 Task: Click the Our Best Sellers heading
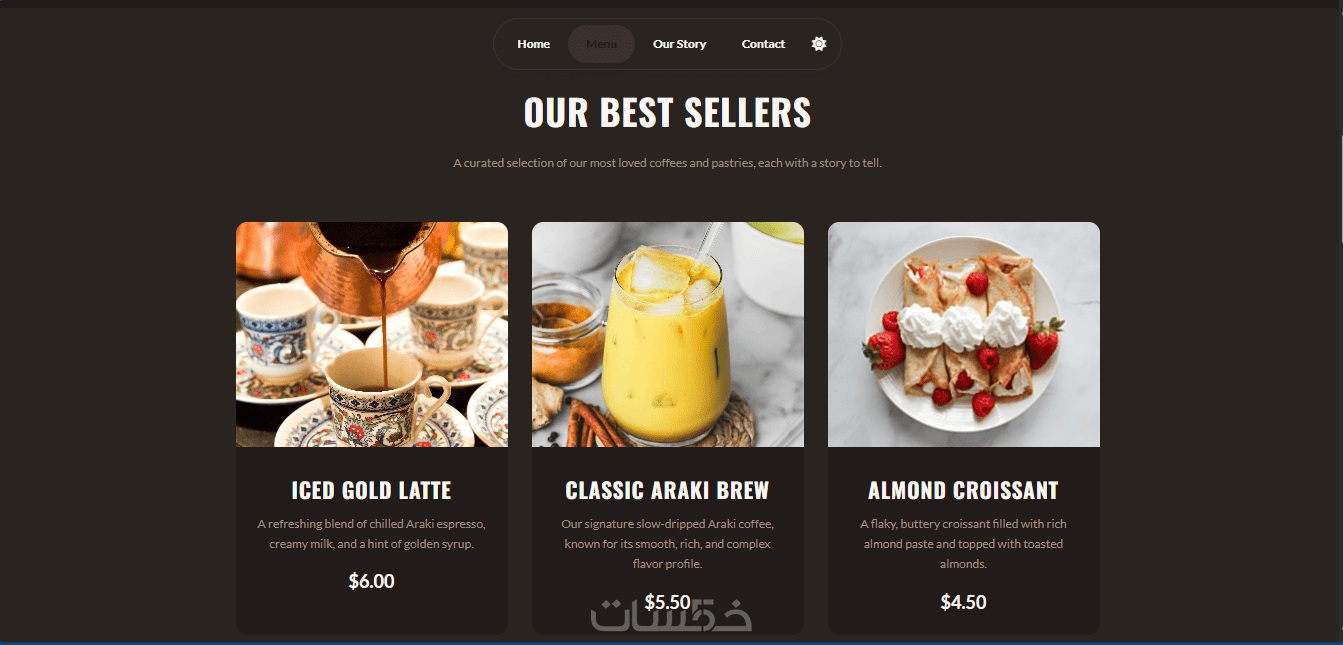pyautogui.click(x=667, y=112)
